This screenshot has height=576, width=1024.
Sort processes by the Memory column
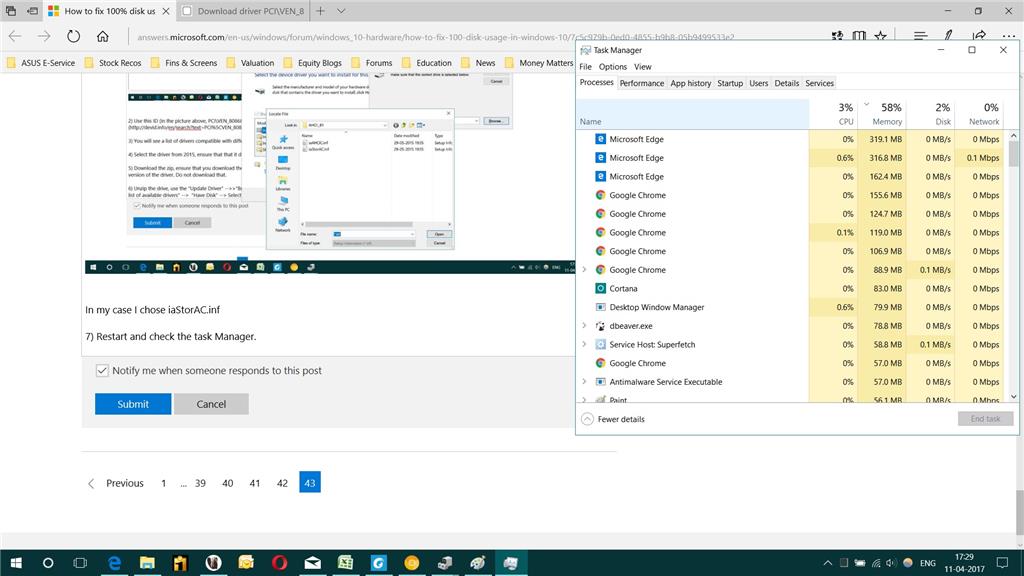coord(884,114)
